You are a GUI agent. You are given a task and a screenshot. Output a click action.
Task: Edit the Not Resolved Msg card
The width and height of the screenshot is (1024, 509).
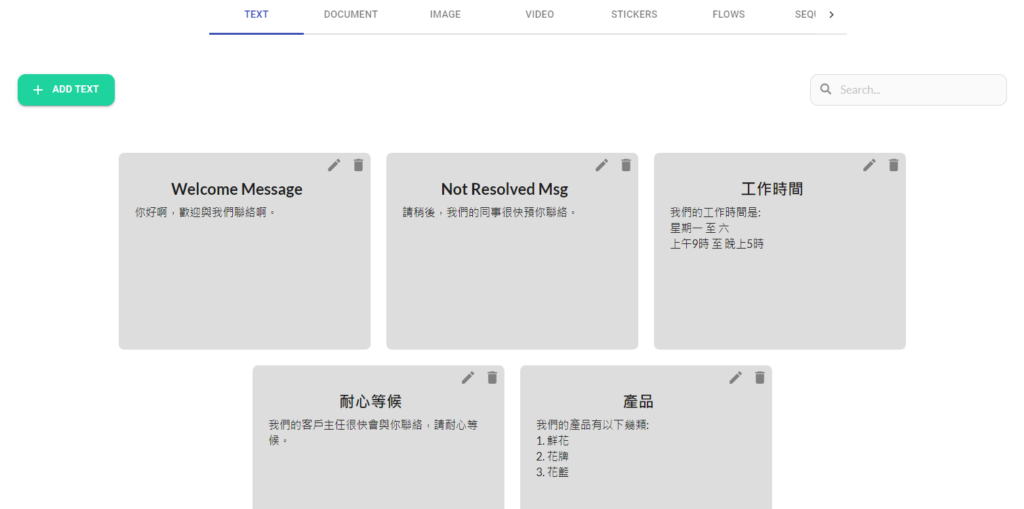(x=602, y=165)
